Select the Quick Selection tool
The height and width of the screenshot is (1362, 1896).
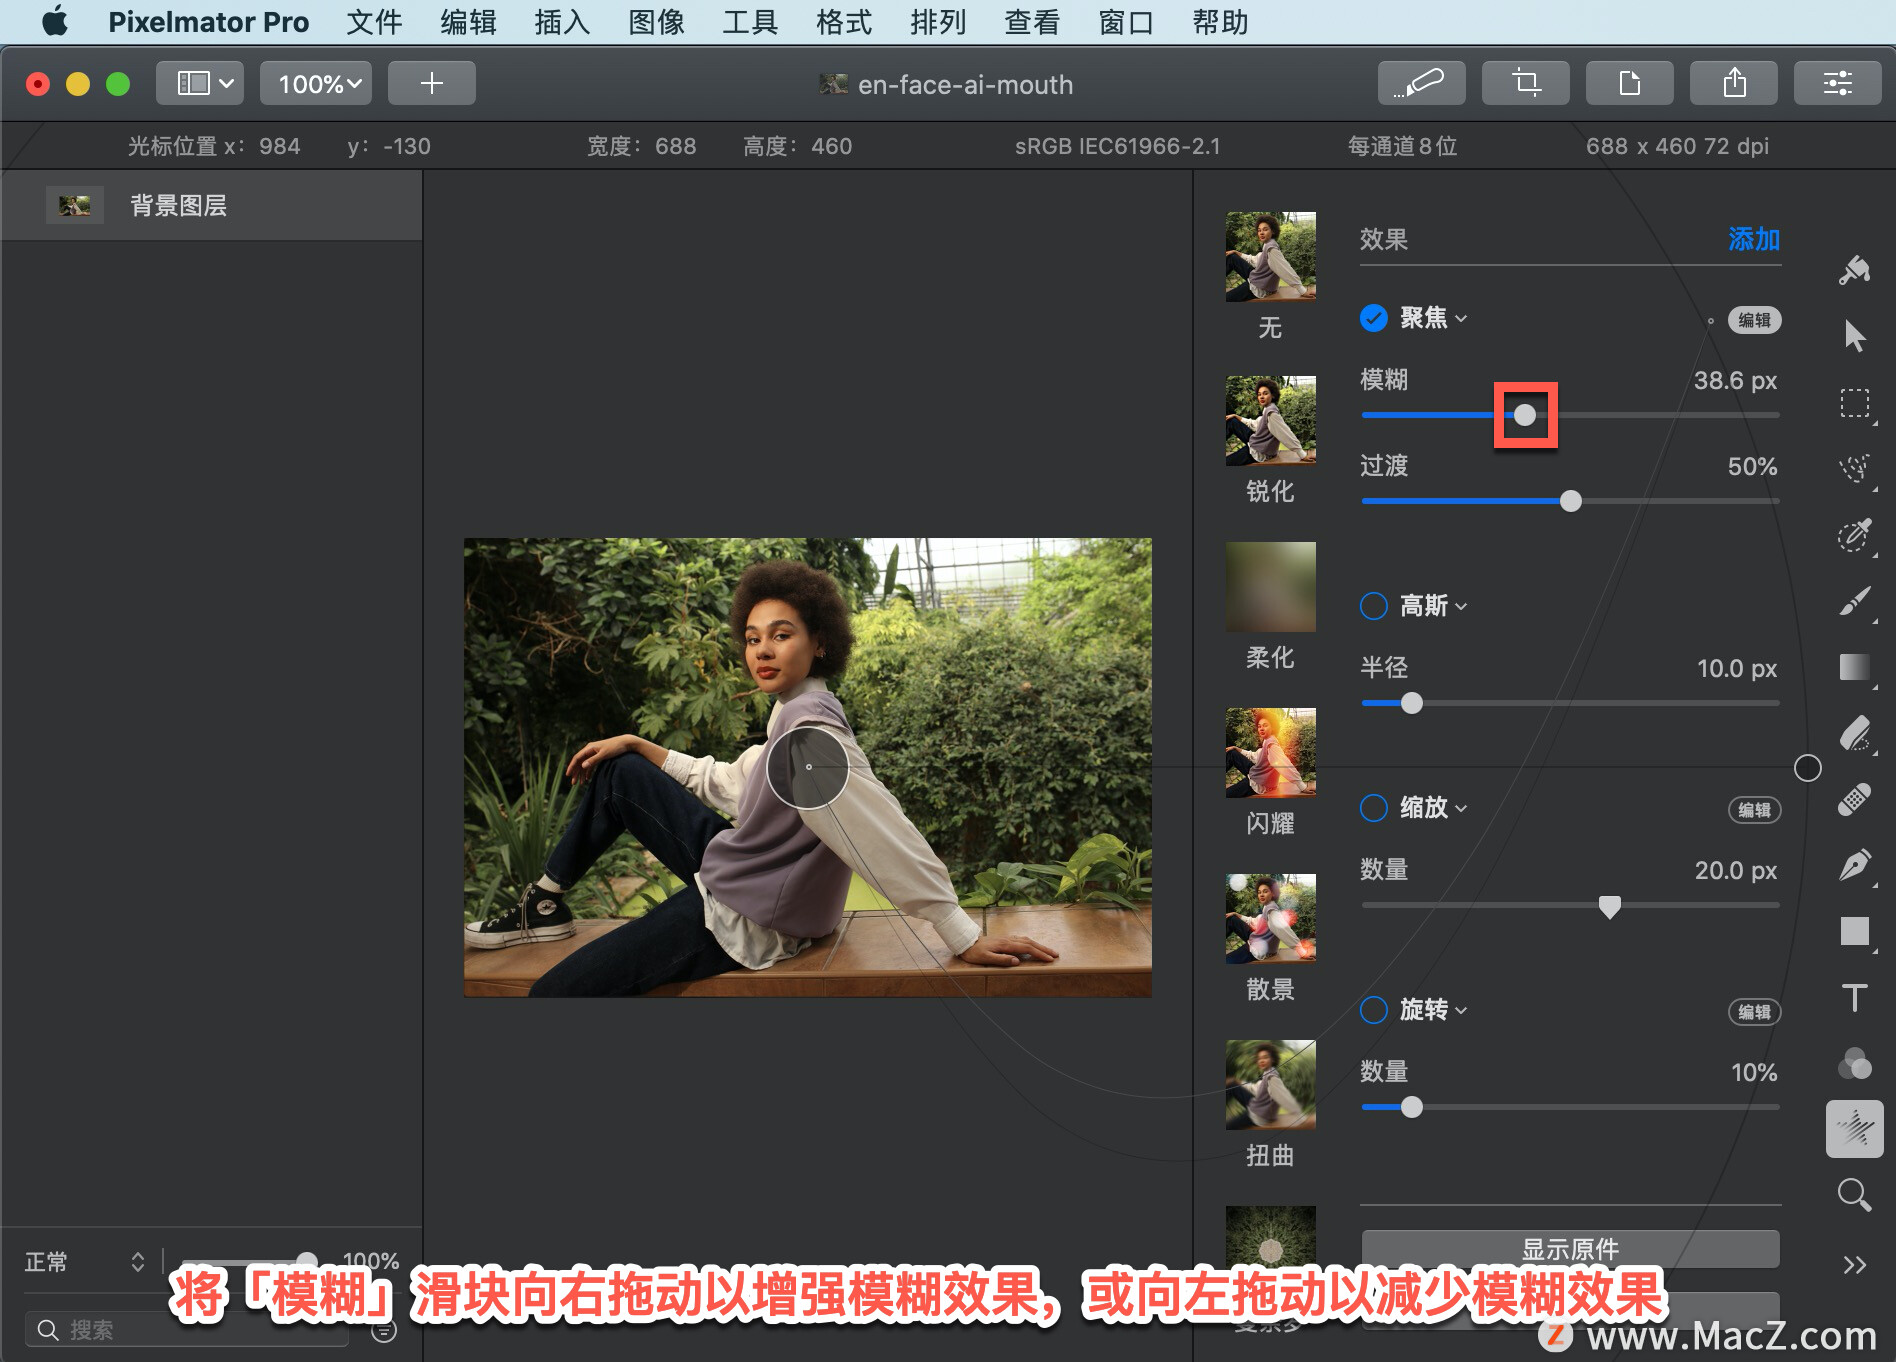[1855, 535]
